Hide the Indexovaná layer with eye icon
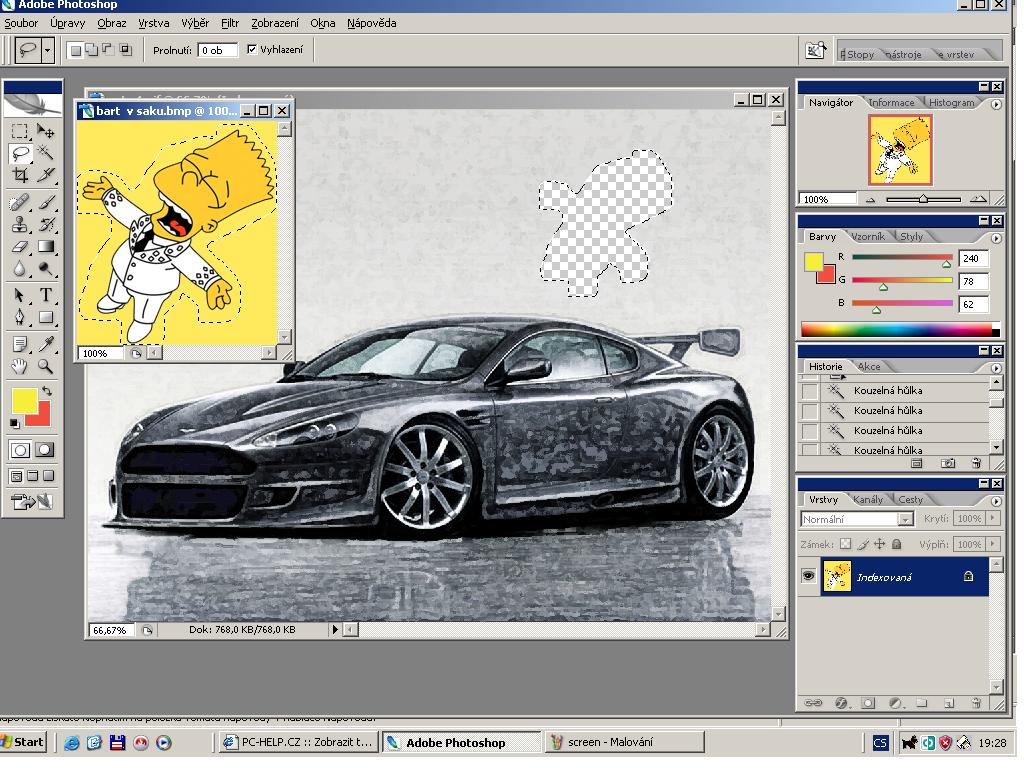 point(810,577)
